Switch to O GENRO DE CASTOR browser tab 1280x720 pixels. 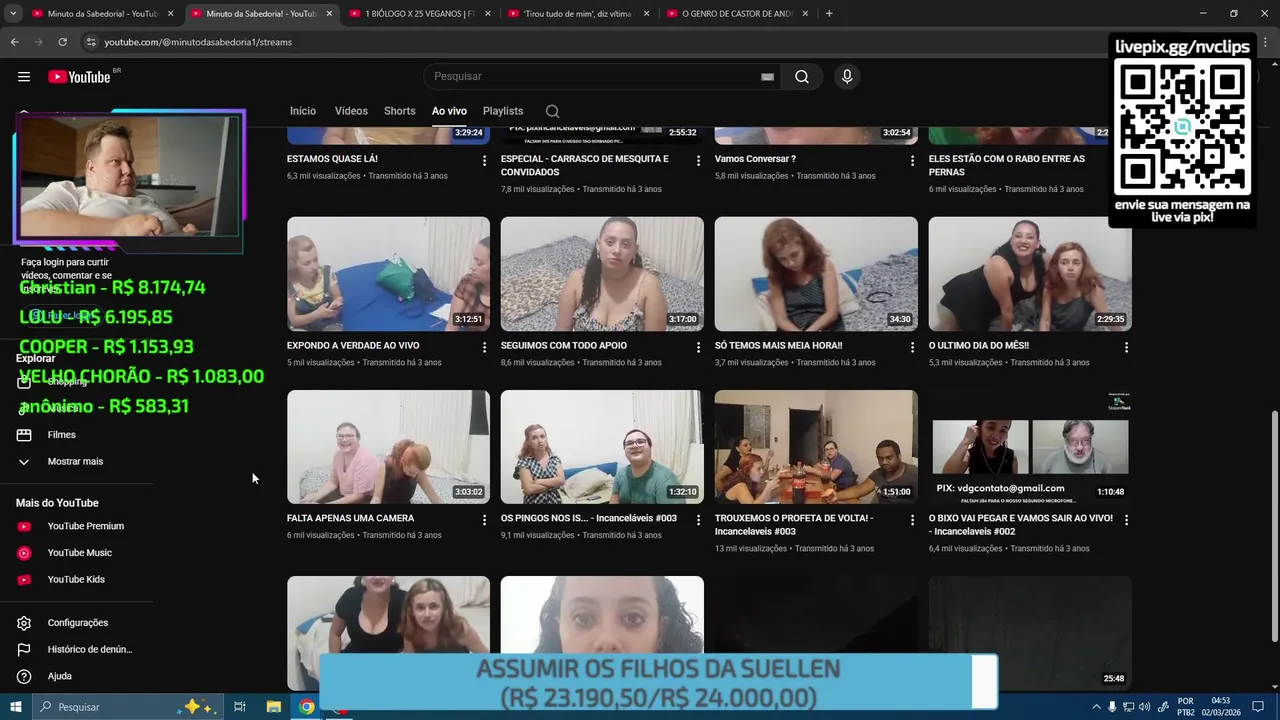(736, 14)
